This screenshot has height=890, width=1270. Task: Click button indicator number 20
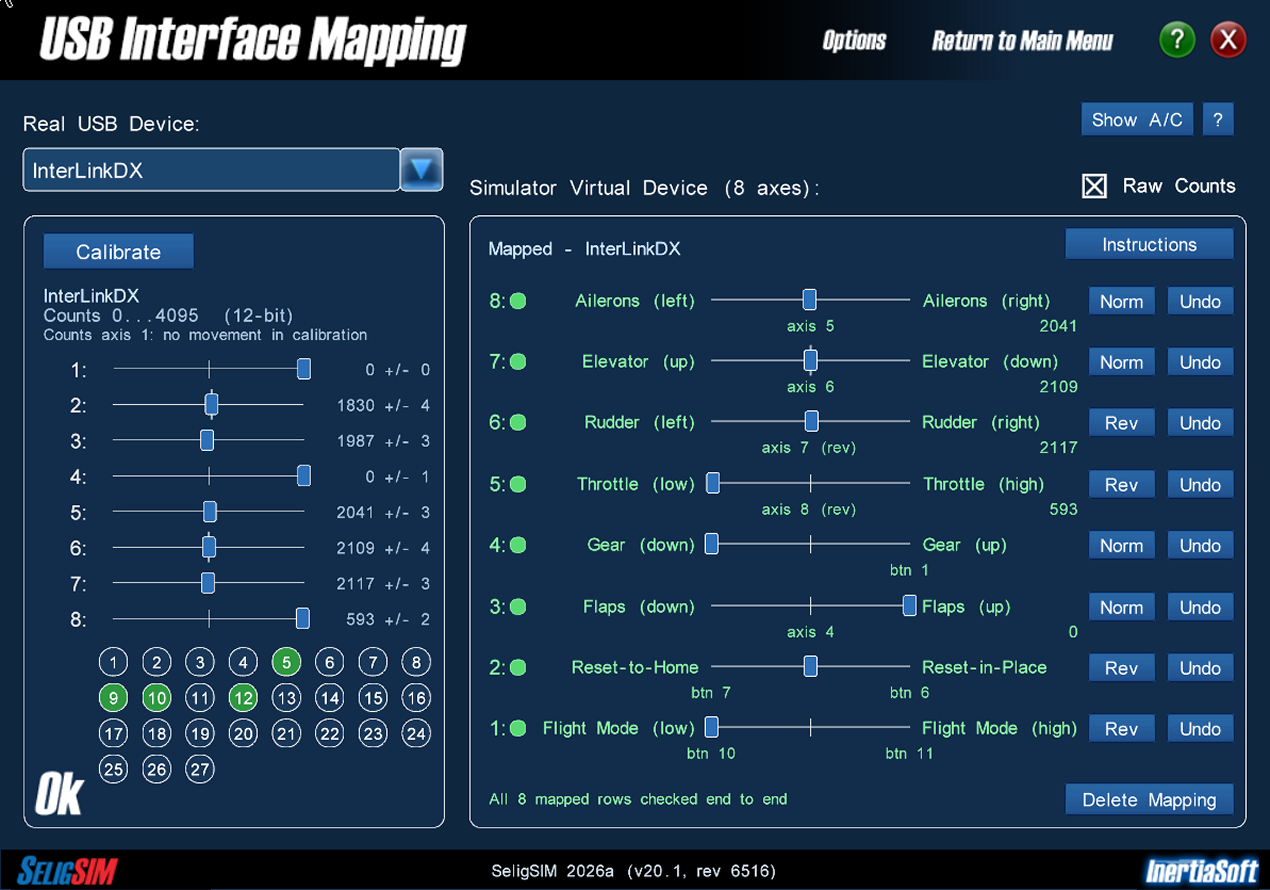point(243,734)
